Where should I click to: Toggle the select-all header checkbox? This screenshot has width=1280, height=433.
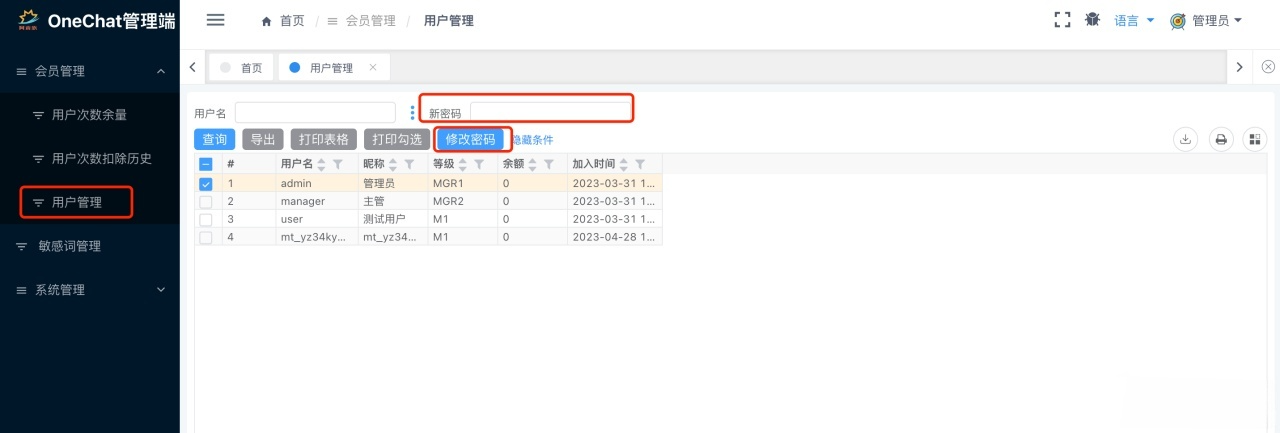(206, 164)
